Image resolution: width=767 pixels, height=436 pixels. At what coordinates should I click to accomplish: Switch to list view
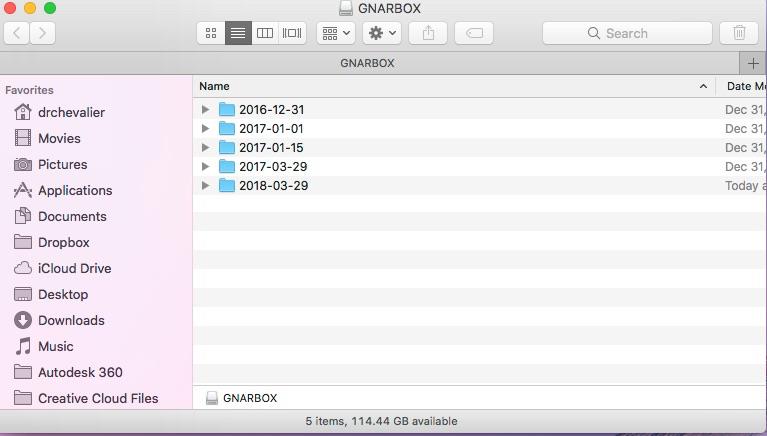pyautogui.click(x=238, y=33)
